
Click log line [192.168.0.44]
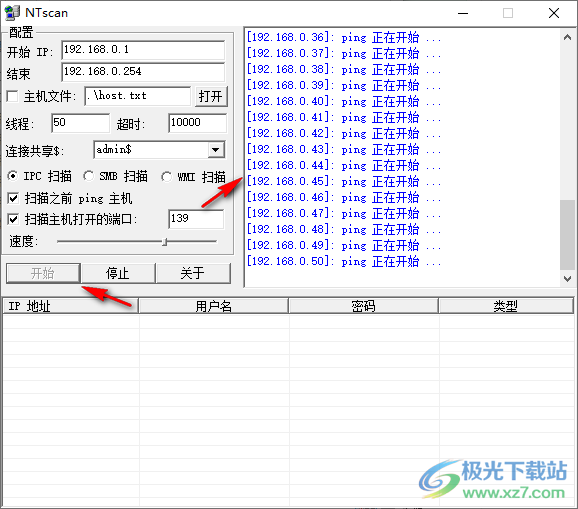coord(344,165)
